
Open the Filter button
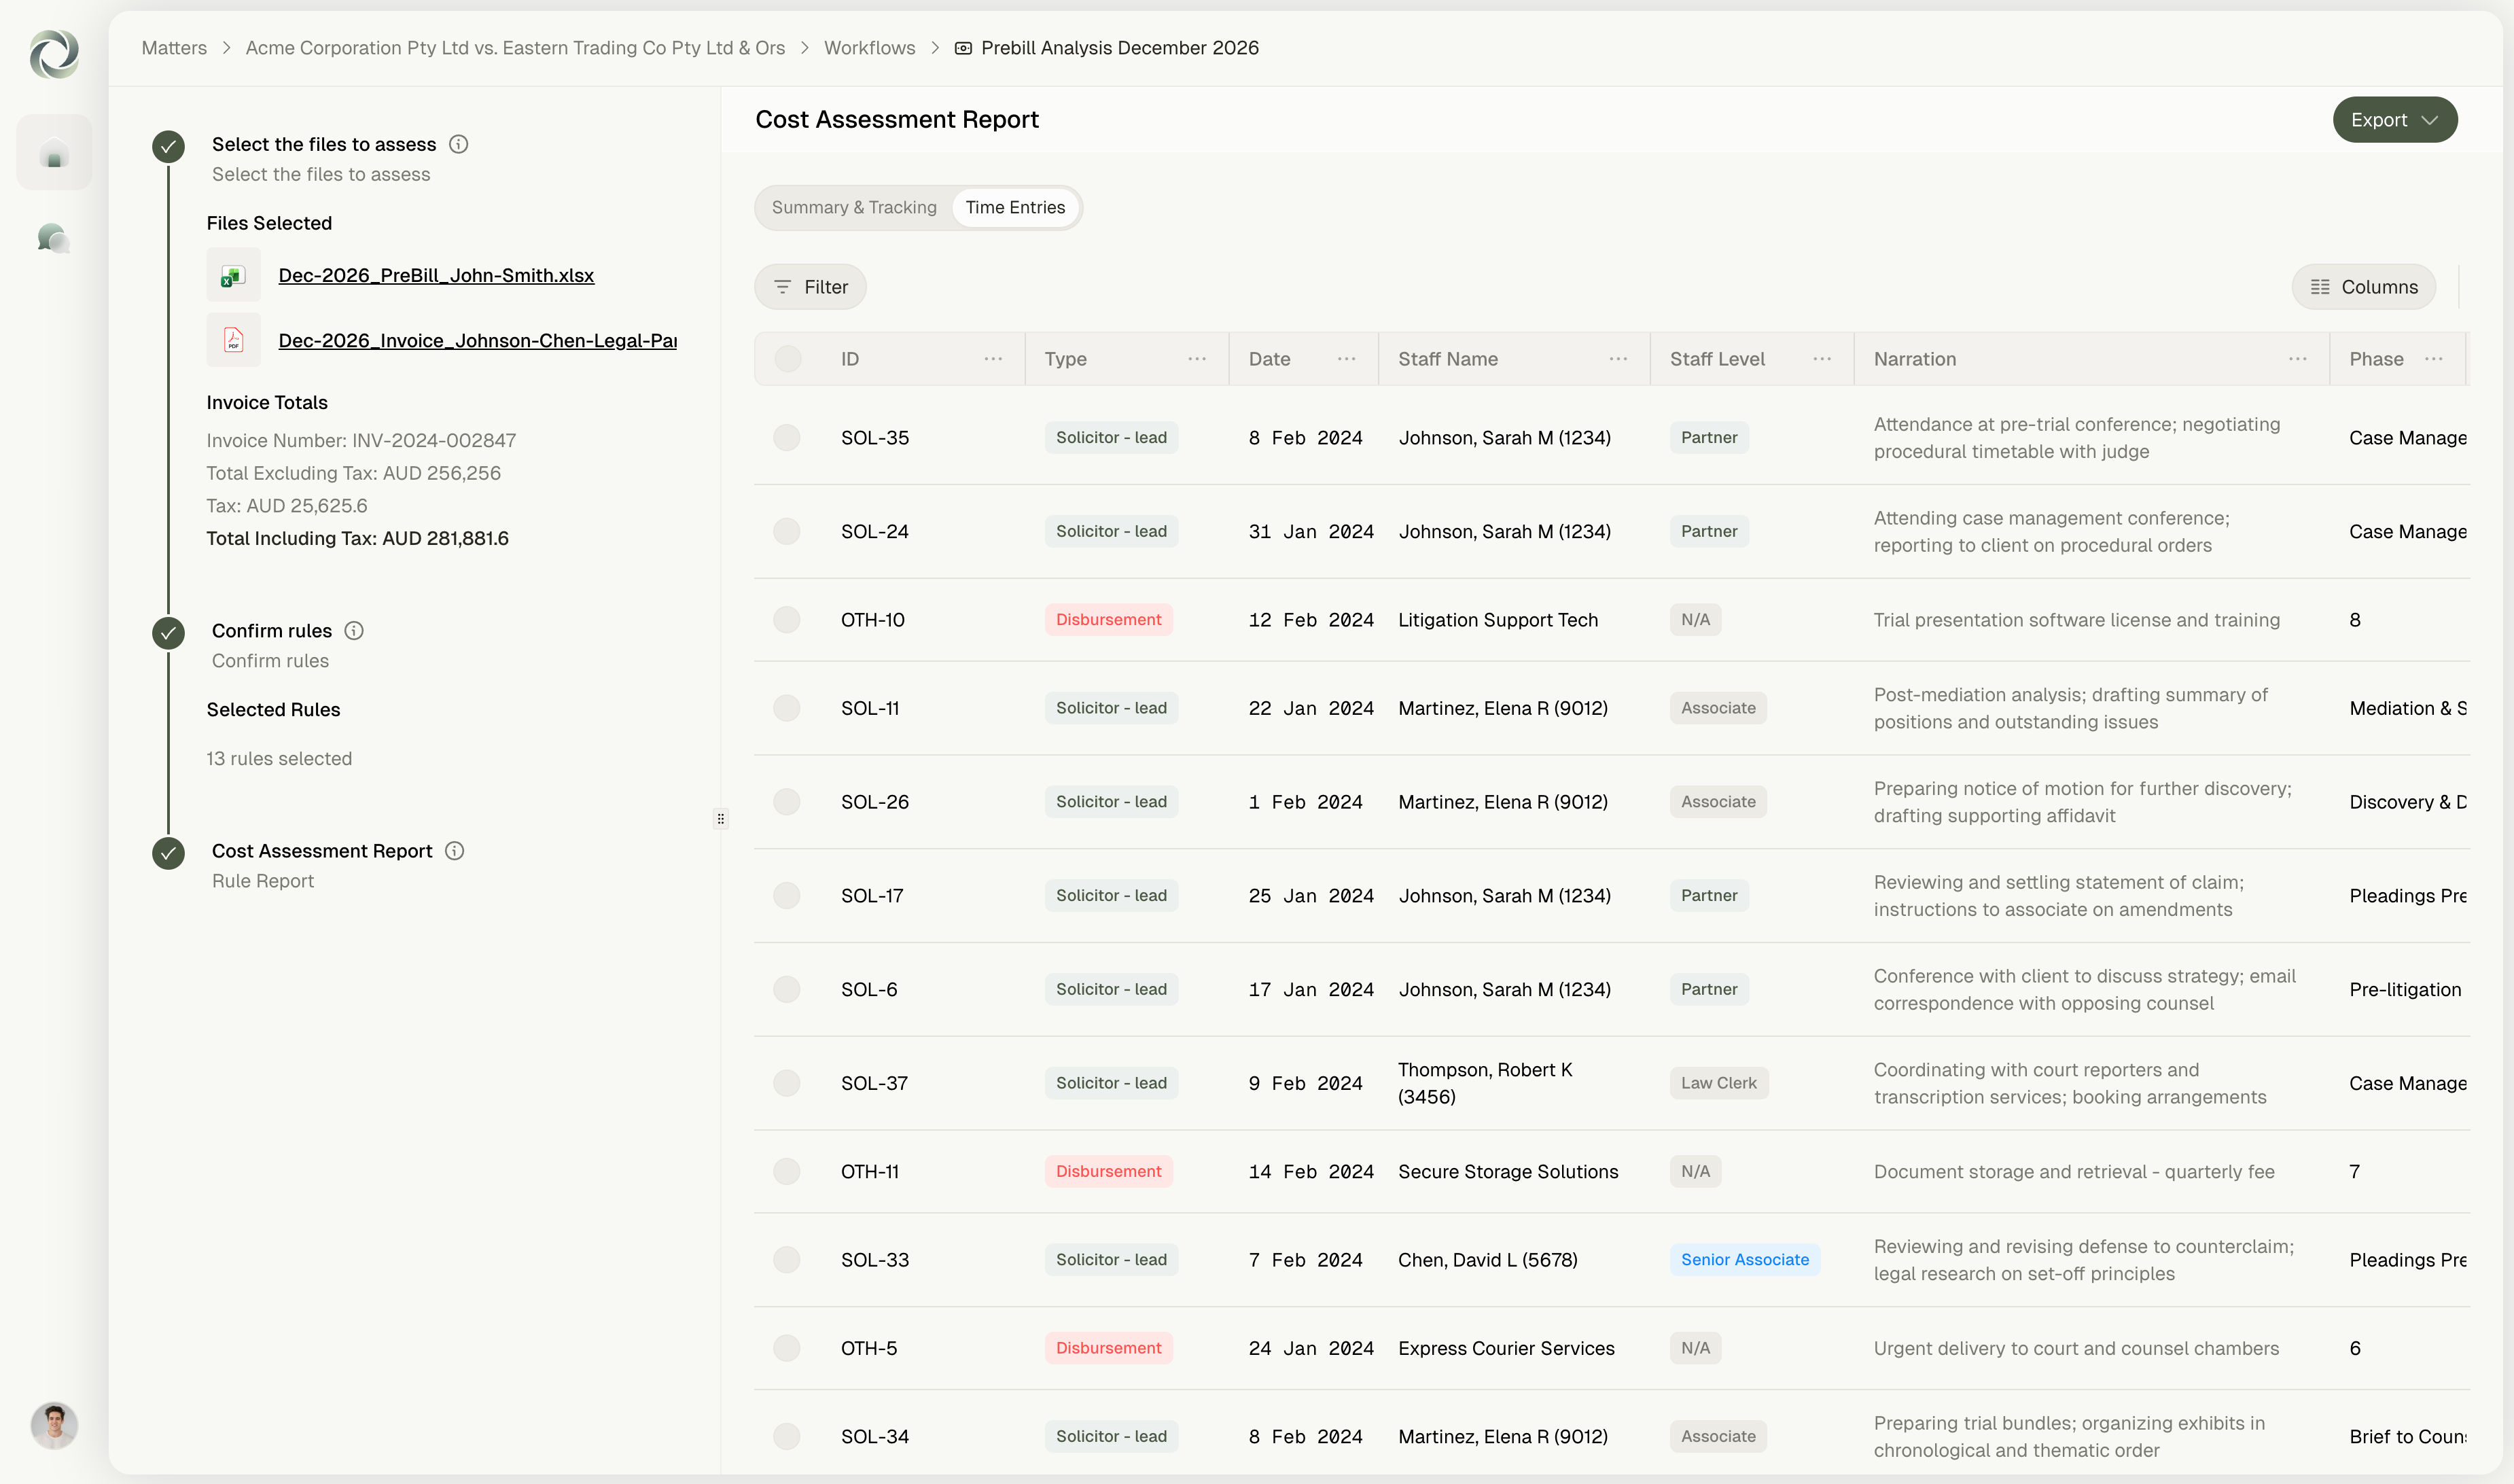tap(810, 287)
